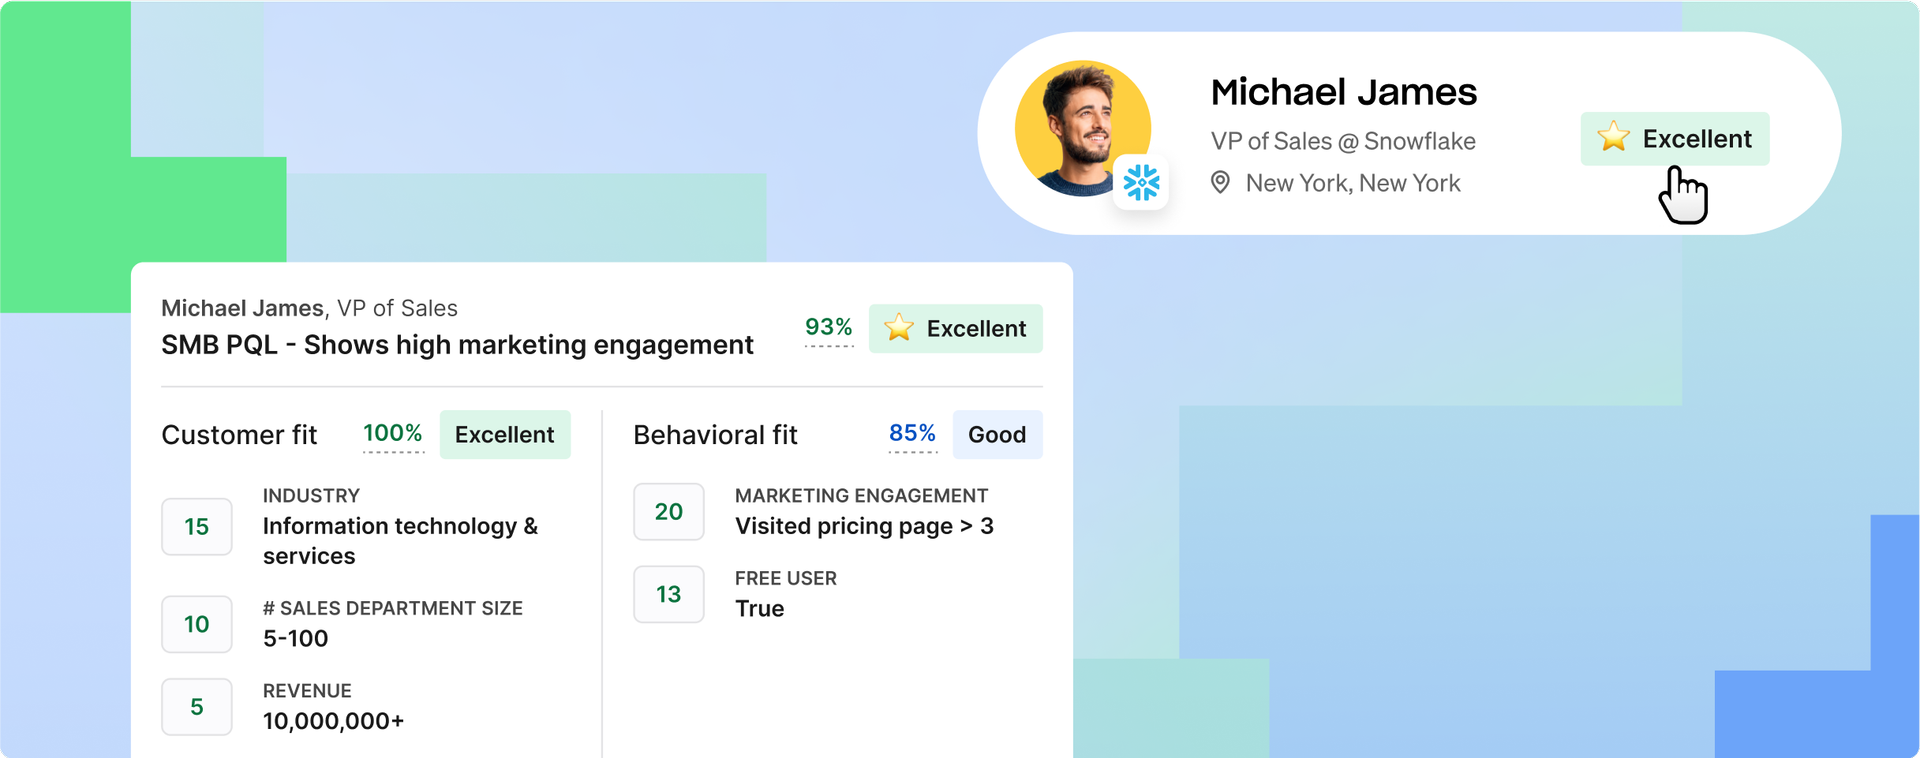Open Michael James's profile photo
Image resolution: width=1920 pixels, height=758 pixels.
[1083, 128]
